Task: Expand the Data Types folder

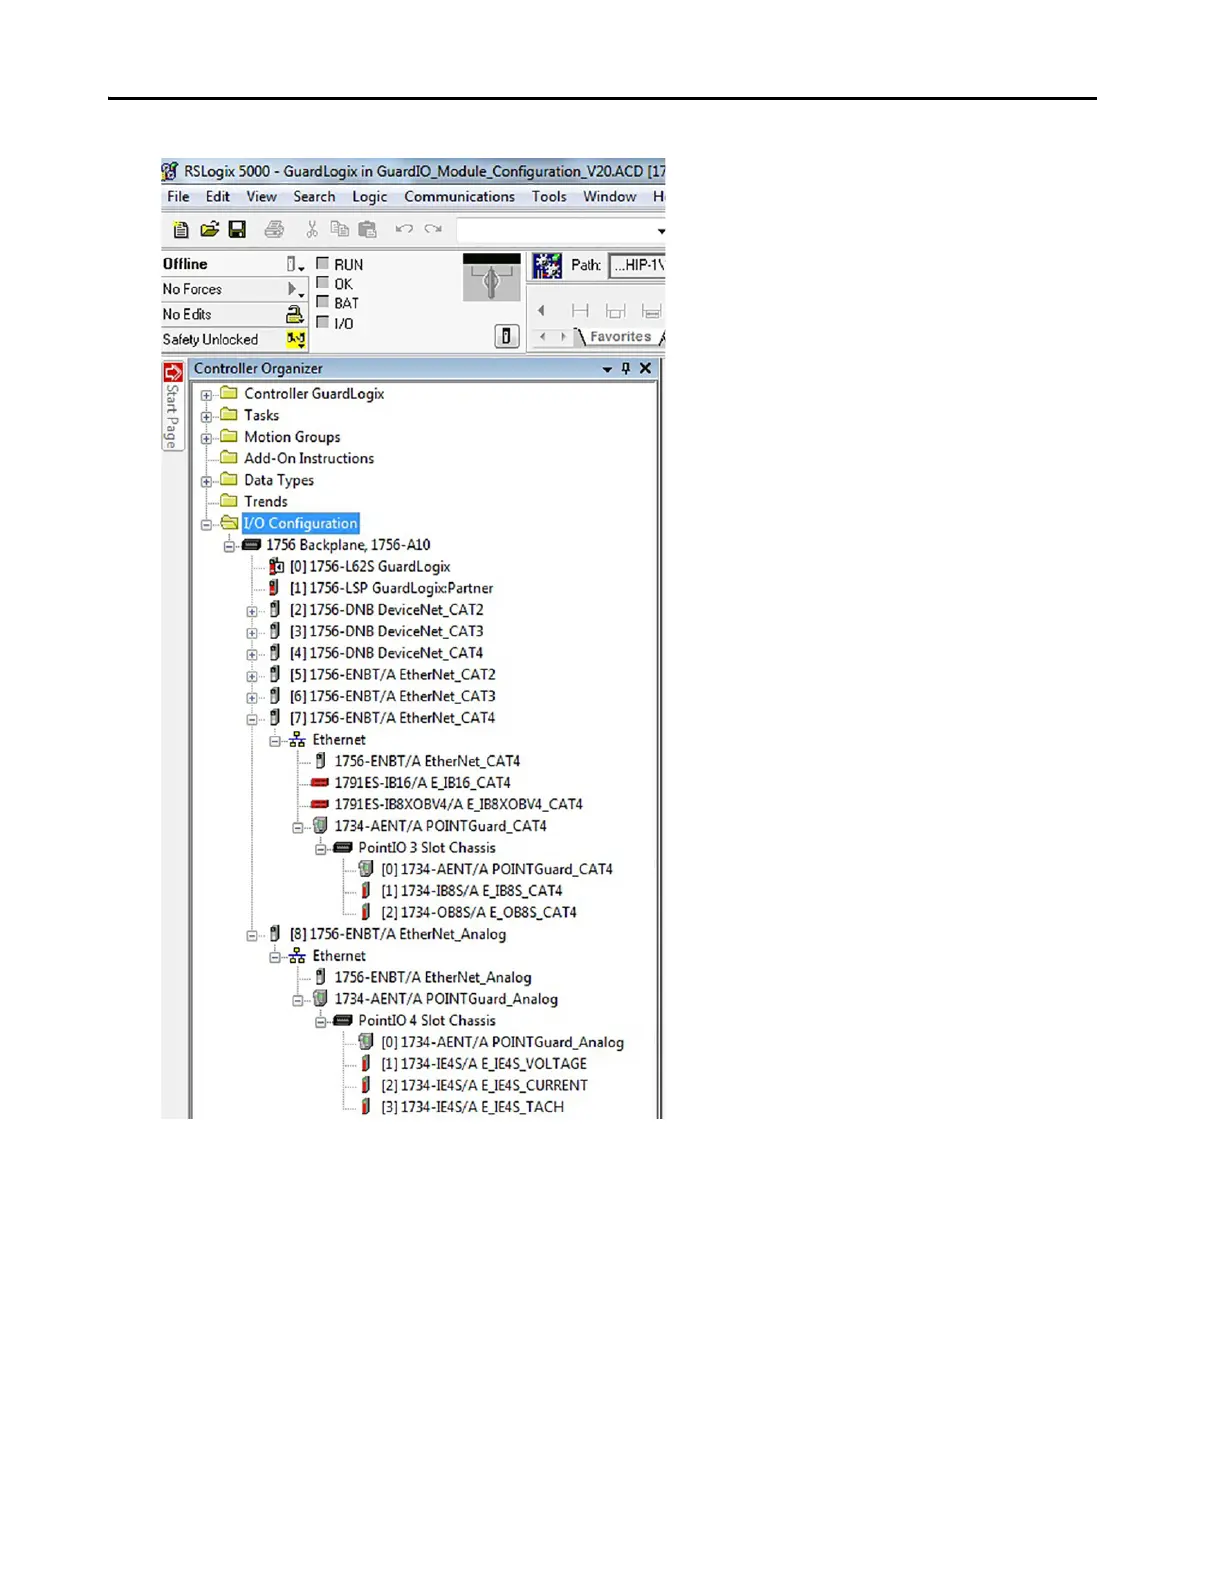Action: point(207,481)
